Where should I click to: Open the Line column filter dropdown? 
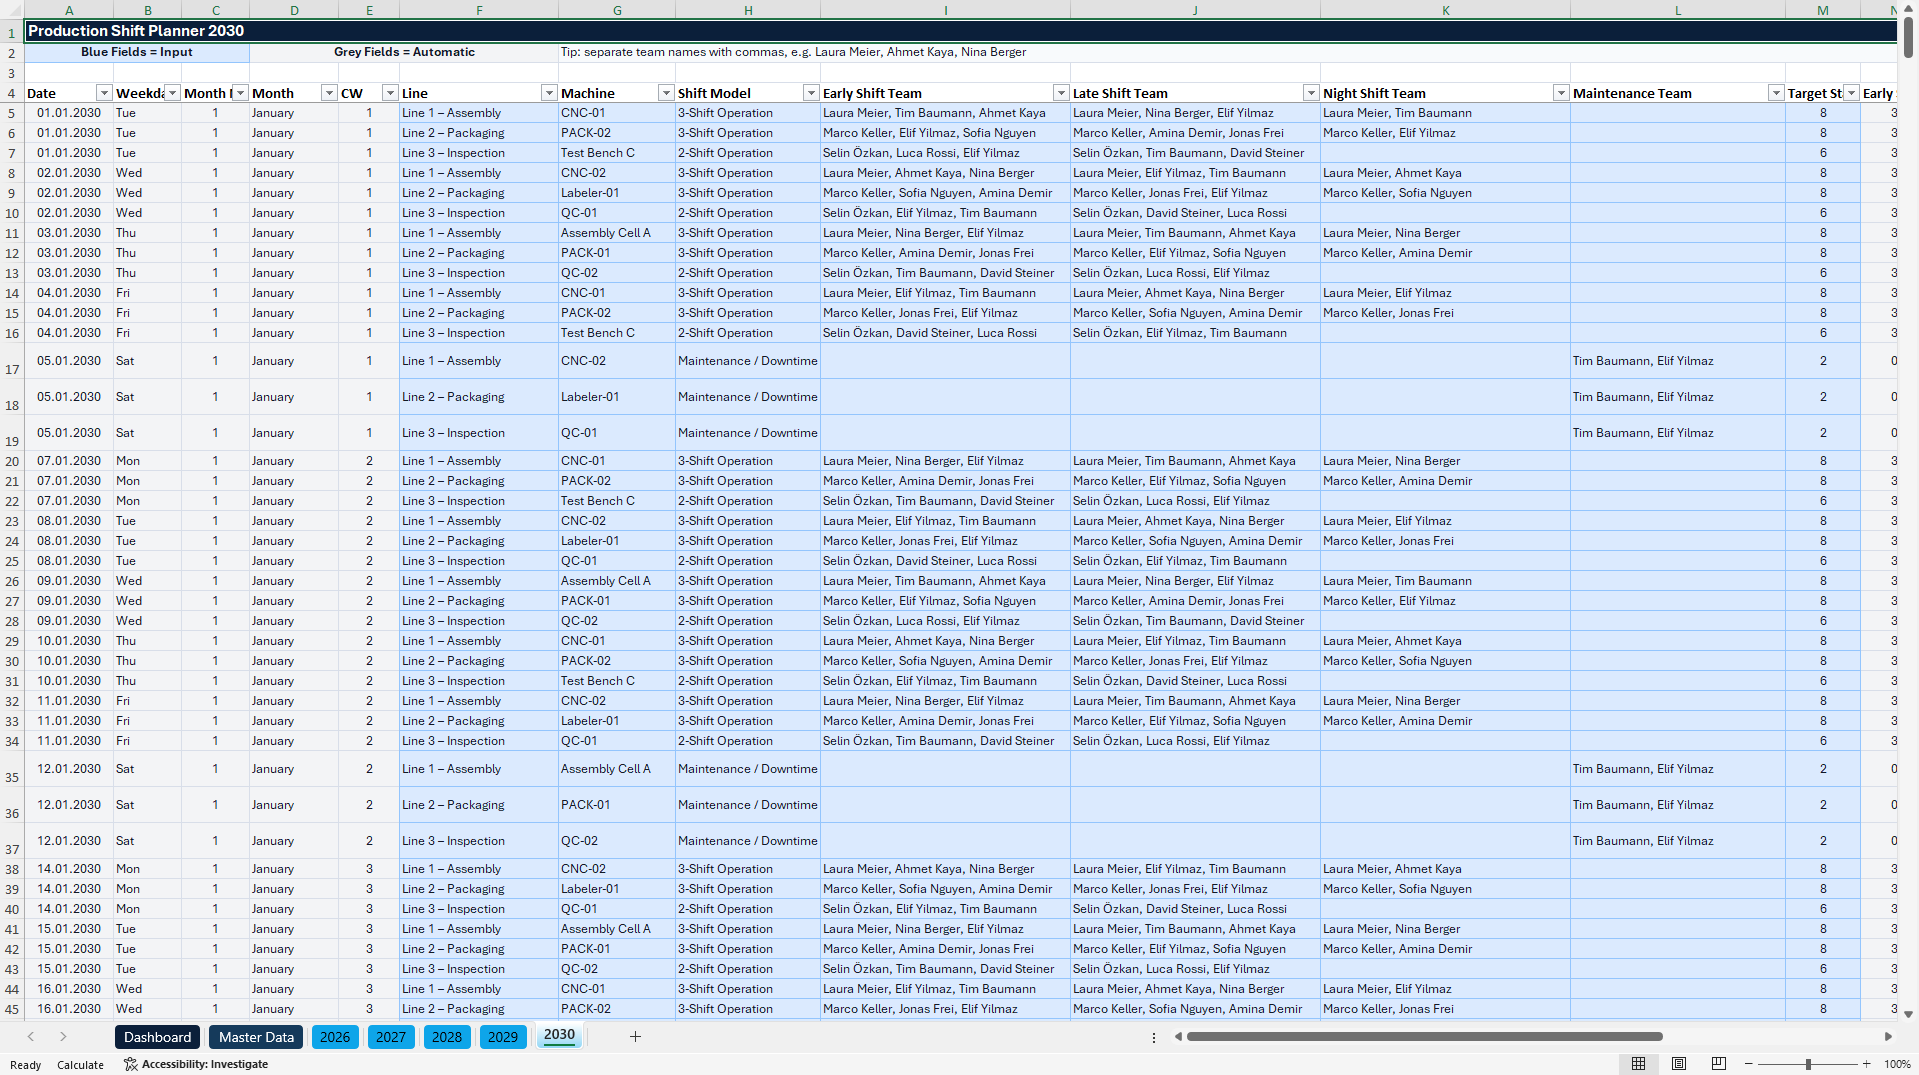(x=549, y=93)
